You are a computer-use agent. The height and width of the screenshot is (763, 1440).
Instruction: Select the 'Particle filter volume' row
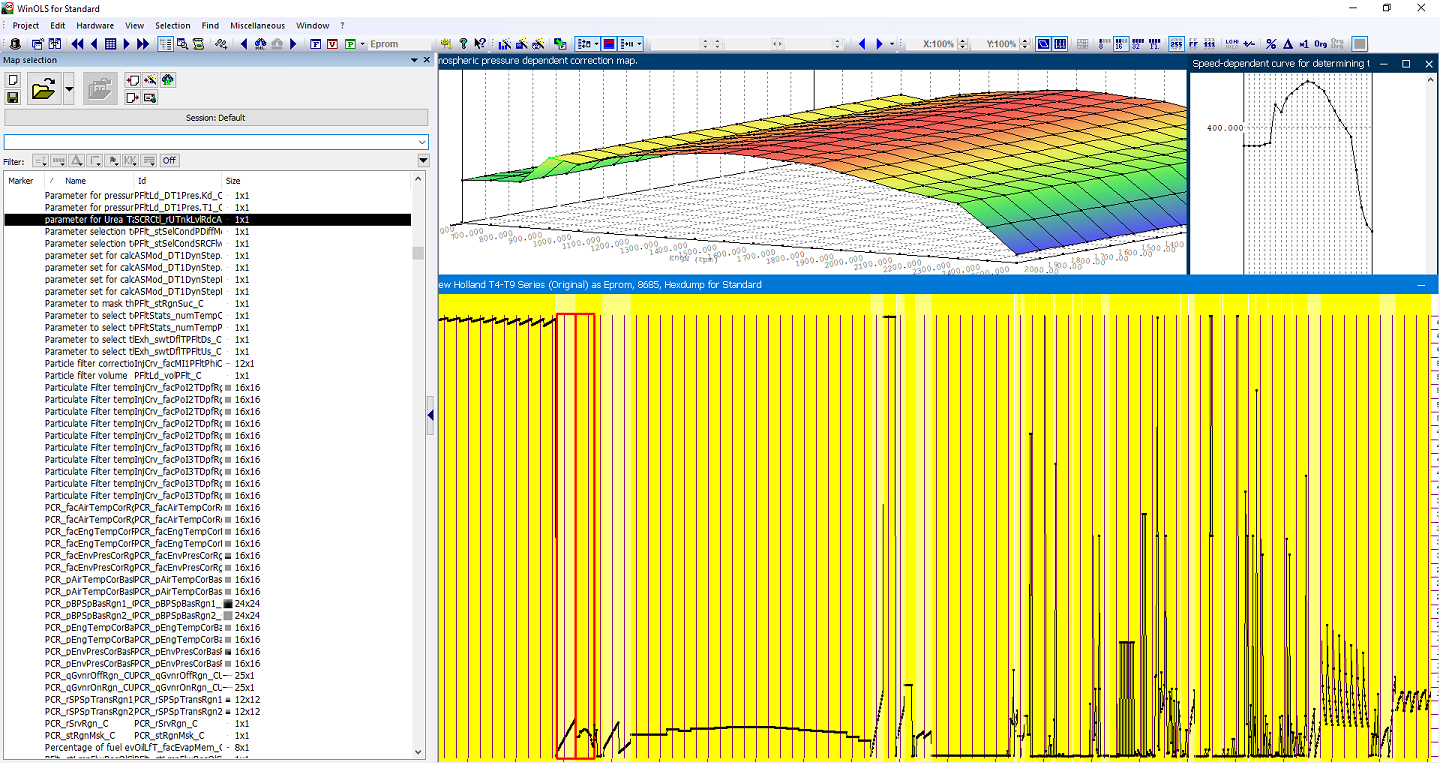pyautogui.click(x=208, y=375)
